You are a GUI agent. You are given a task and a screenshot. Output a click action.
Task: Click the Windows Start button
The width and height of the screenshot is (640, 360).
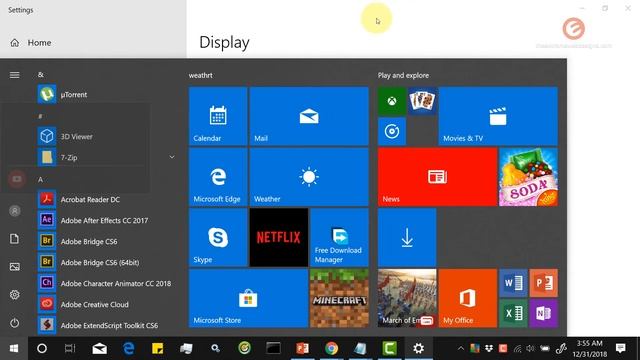pyautogui.click(x=14, y=348)
